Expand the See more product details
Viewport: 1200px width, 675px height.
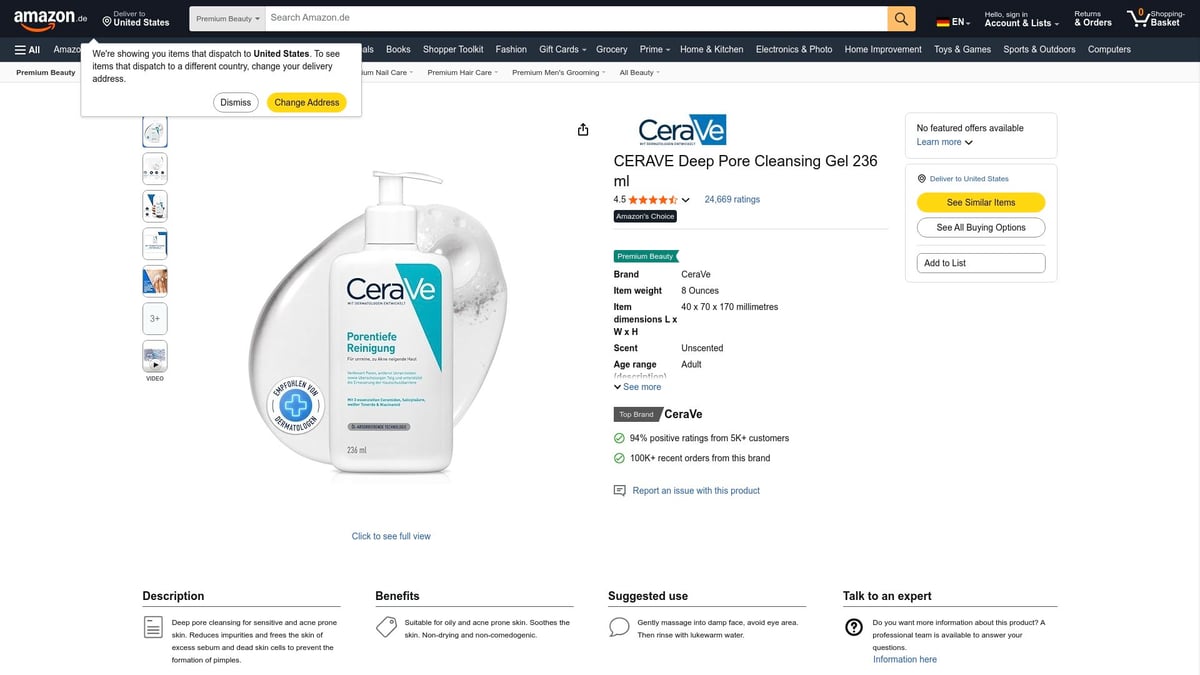[x=637, y=386]
